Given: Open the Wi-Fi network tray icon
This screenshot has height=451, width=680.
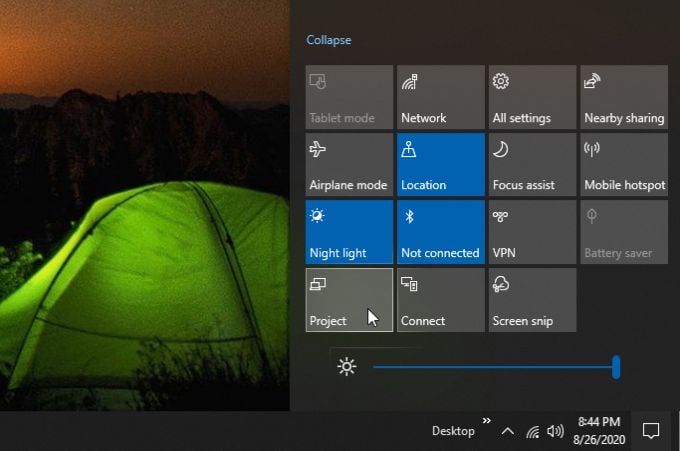Looking at the screenshot, I should [x=533, y=431].
